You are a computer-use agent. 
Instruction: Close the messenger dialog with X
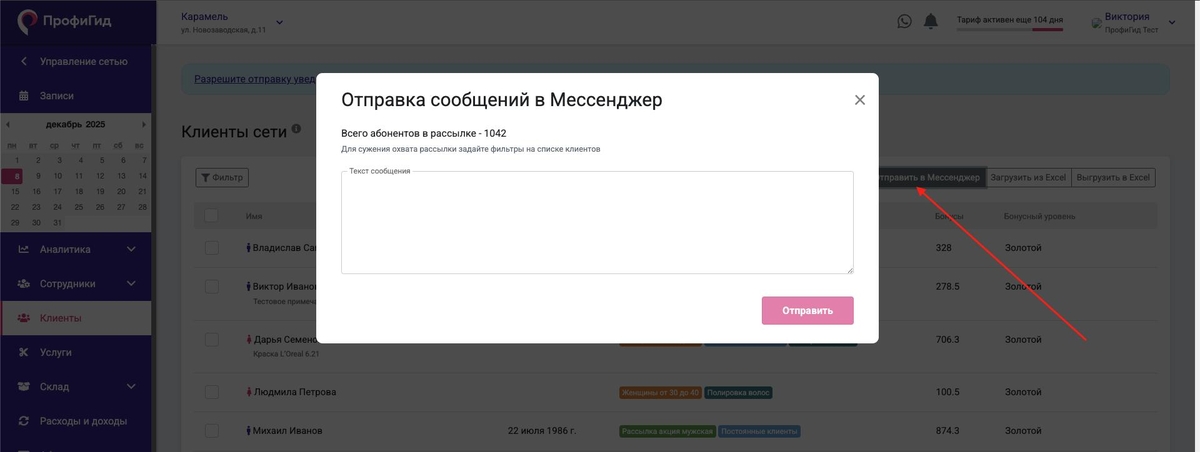point(859,100)
